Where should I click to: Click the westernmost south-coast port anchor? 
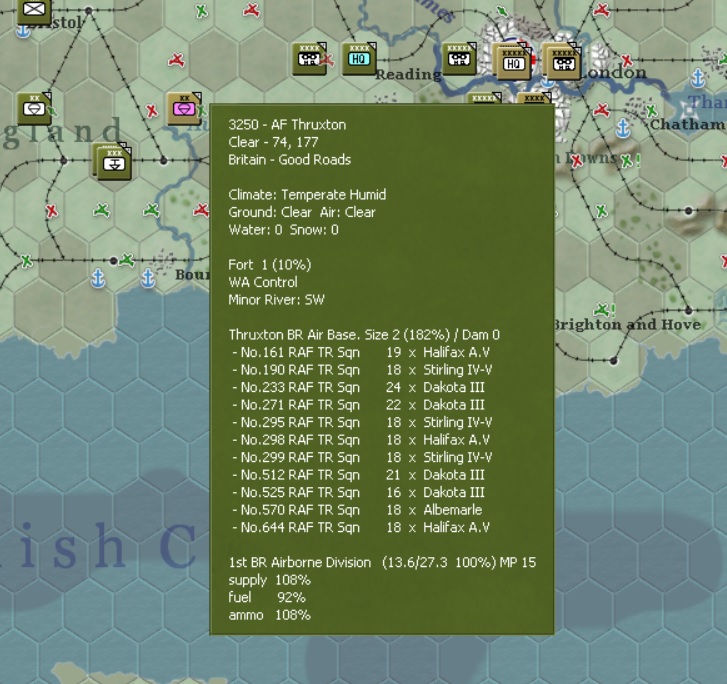(97, 279)
